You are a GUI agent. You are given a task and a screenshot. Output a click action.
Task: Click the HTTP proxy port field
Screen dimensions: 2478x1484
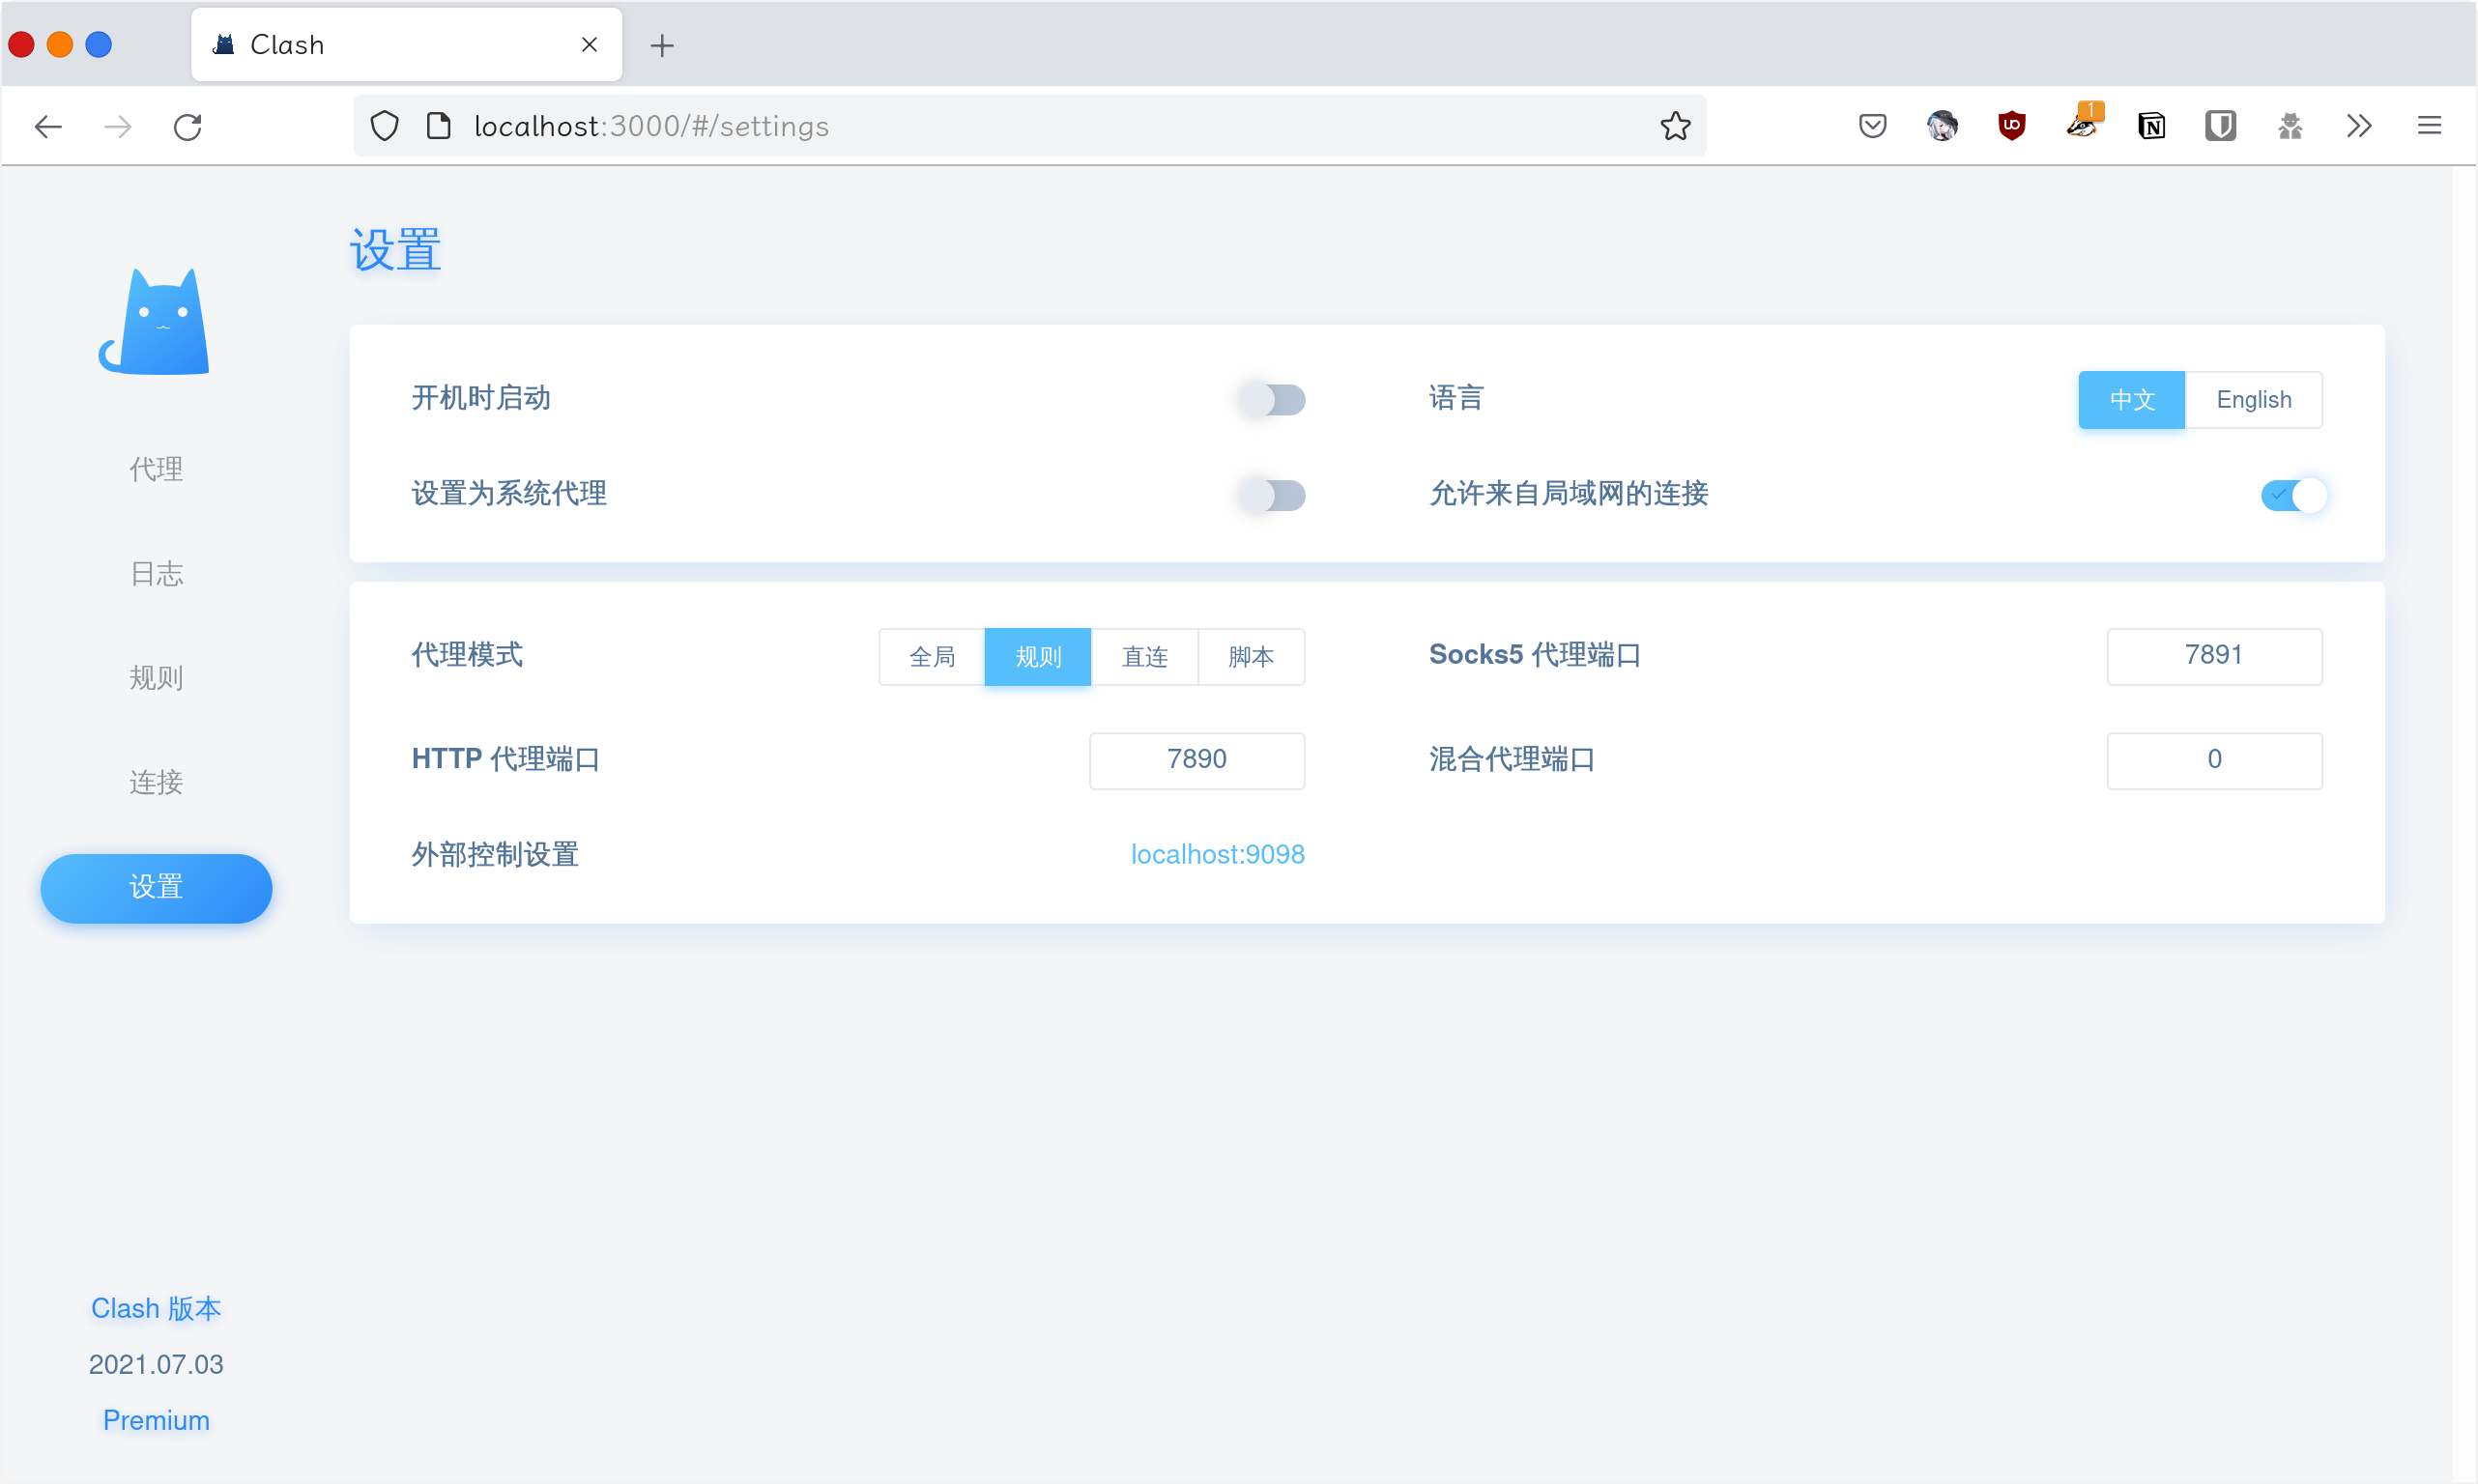tap(1196, 760)
